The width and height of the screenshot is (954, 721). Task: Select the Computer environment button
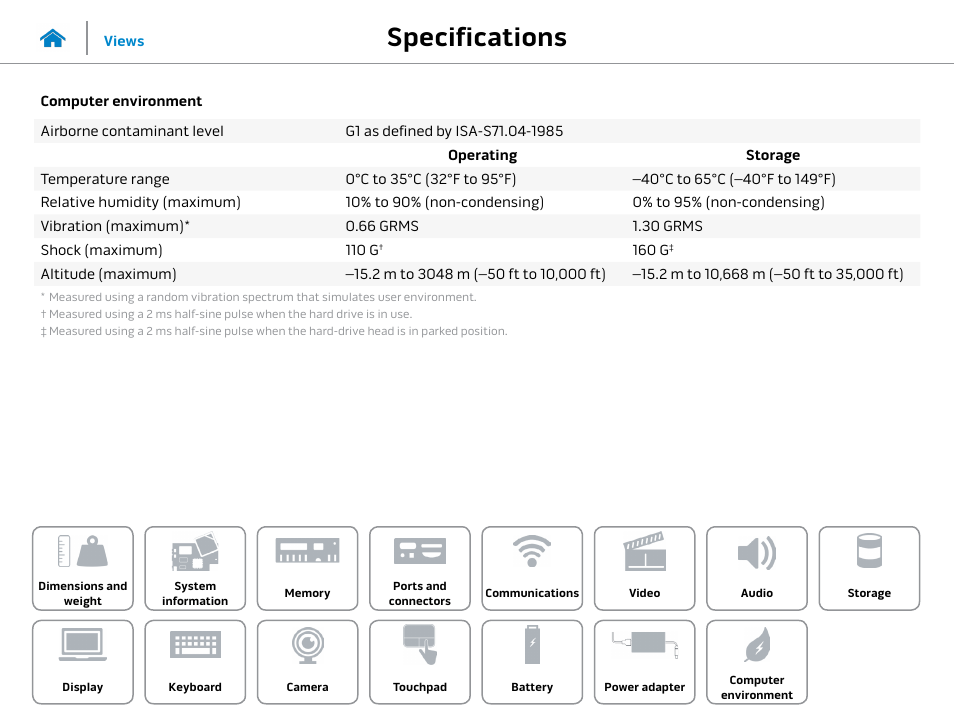757,661
